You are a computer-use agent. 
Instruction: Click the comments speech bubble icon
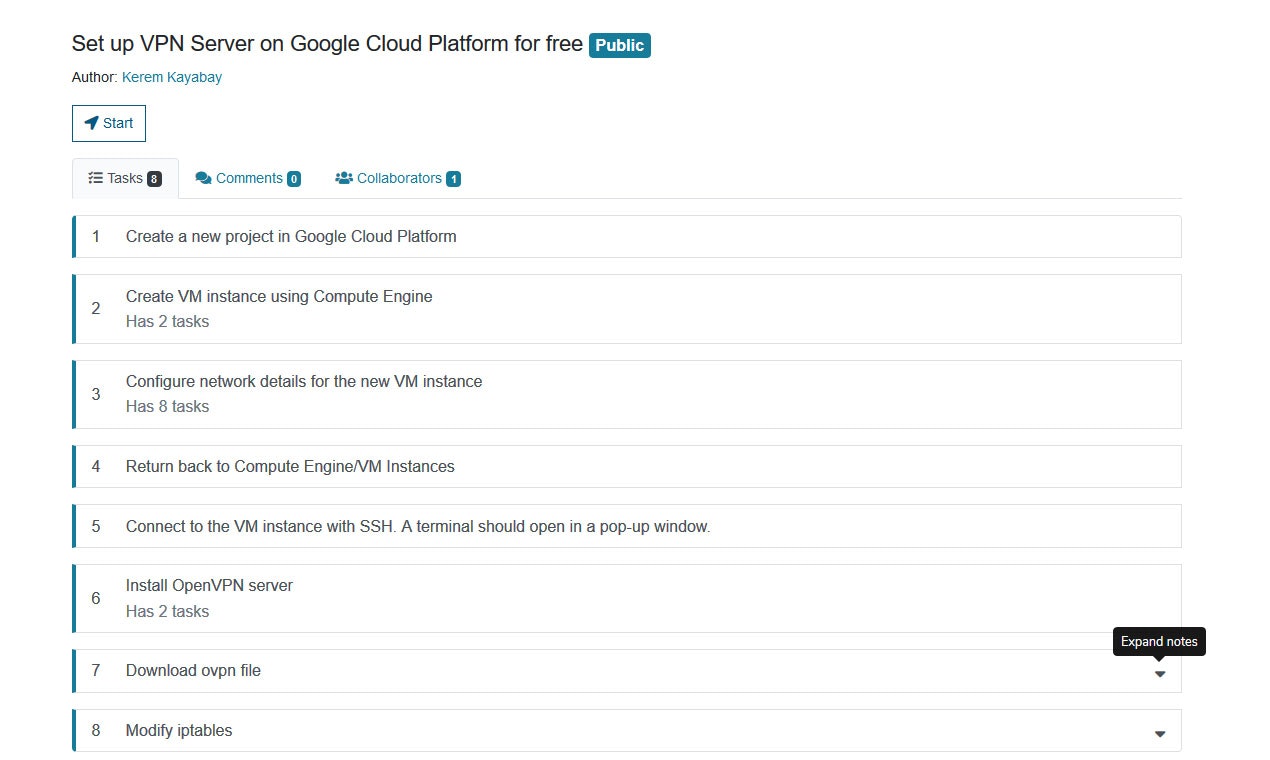(x=203, y=178)
